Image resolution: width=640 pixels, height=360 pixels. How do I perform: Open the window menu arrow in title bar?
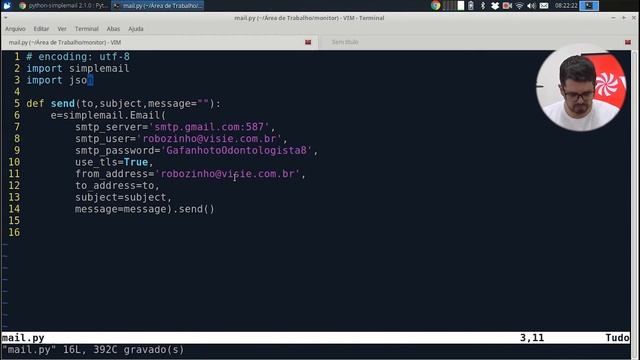pos(5,18)
